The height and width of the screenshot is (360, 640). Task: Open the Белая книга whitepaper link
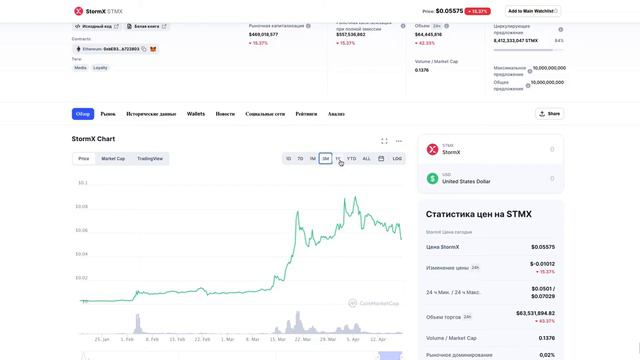point(147,26)
